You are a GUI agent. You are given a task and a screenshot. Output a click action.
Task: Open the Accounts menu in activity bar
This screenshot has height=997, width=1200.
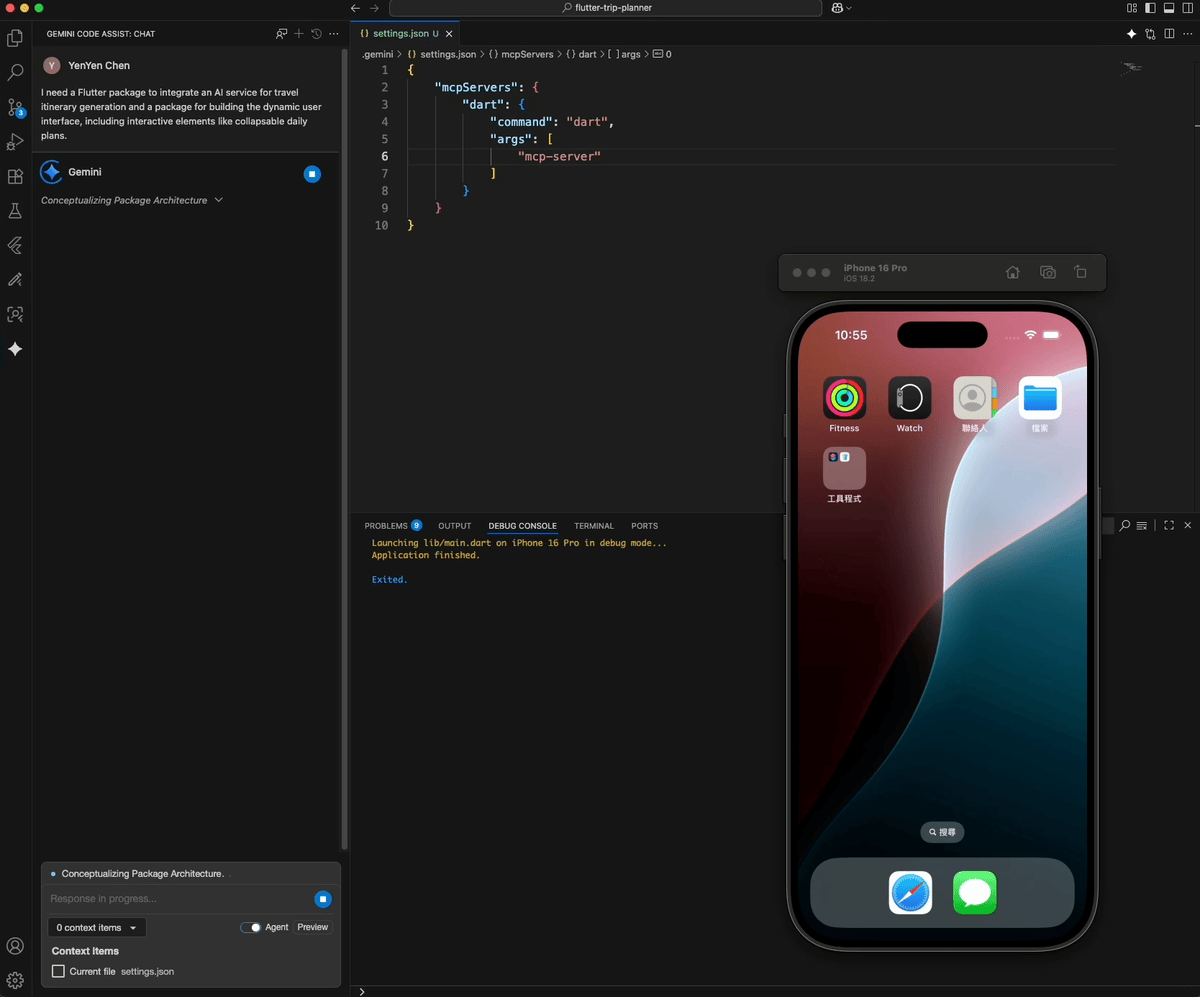click(15, 946)
